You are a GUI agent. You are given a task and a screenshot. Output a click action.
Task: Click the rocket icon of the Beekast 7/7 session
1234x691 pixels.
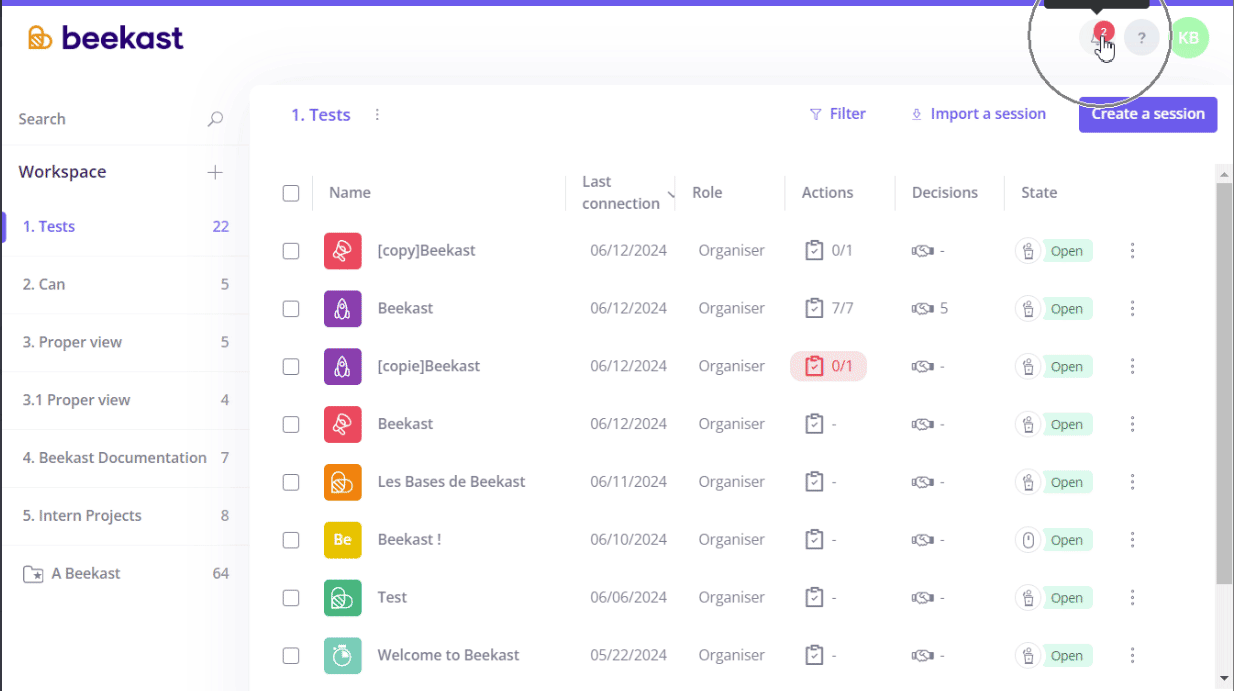(342, 308)
